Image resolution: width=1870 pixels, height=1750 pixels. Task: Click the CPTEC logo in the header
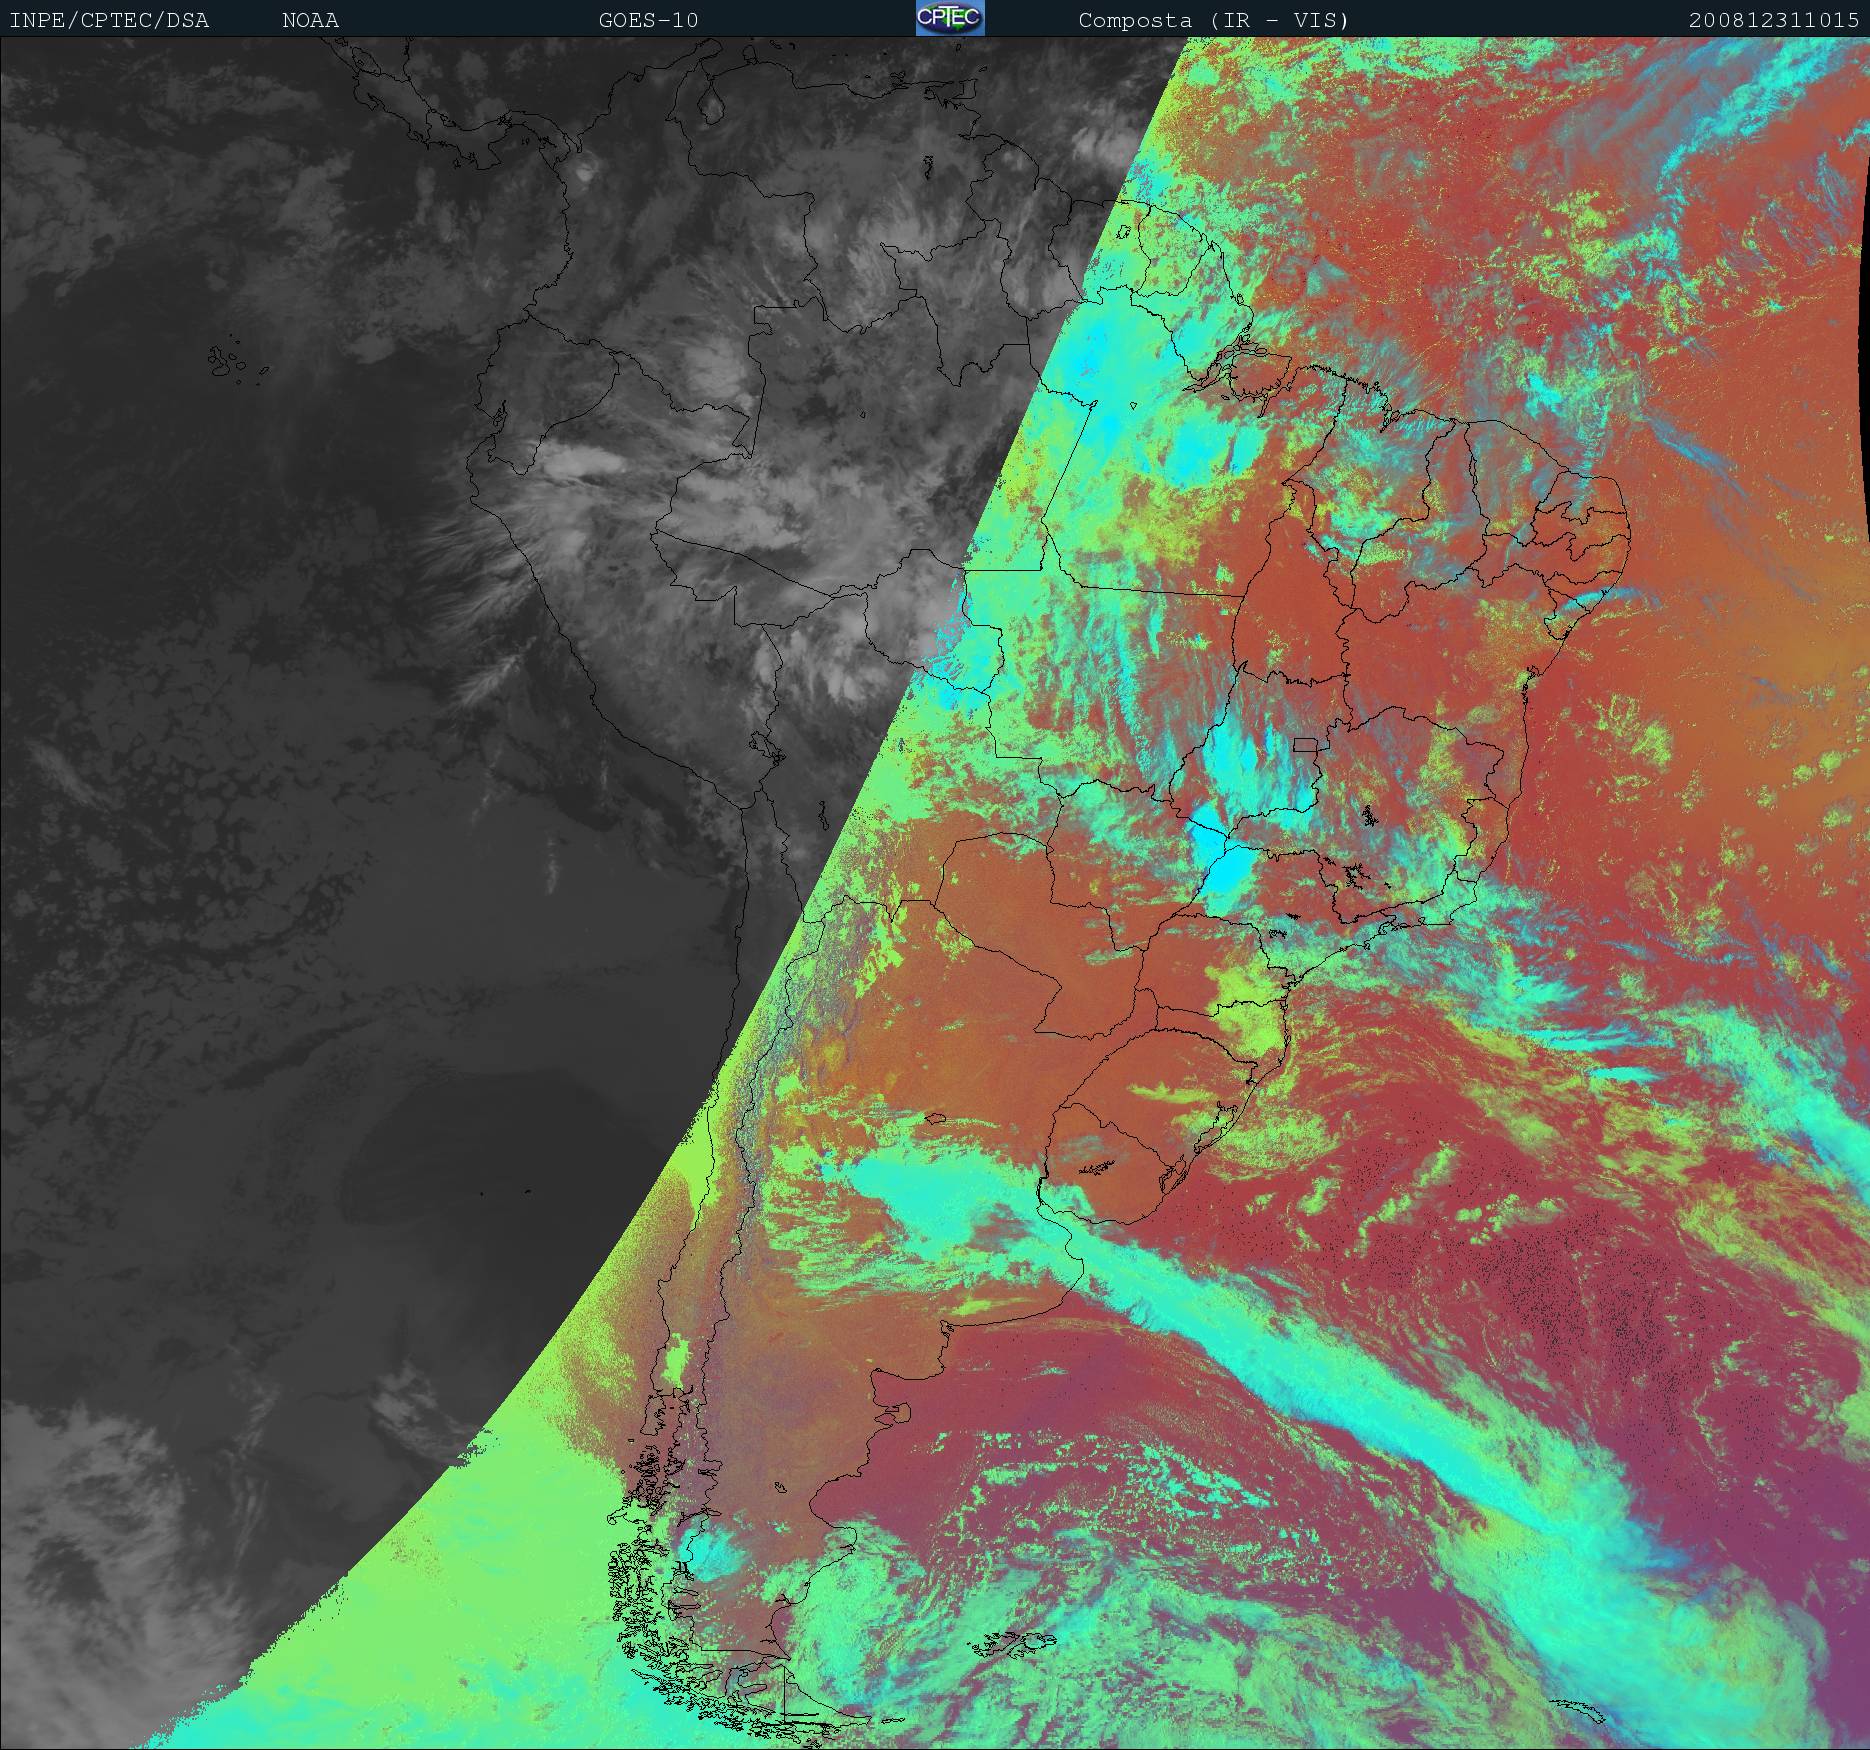pyautogui.click(x=950, y=18)
